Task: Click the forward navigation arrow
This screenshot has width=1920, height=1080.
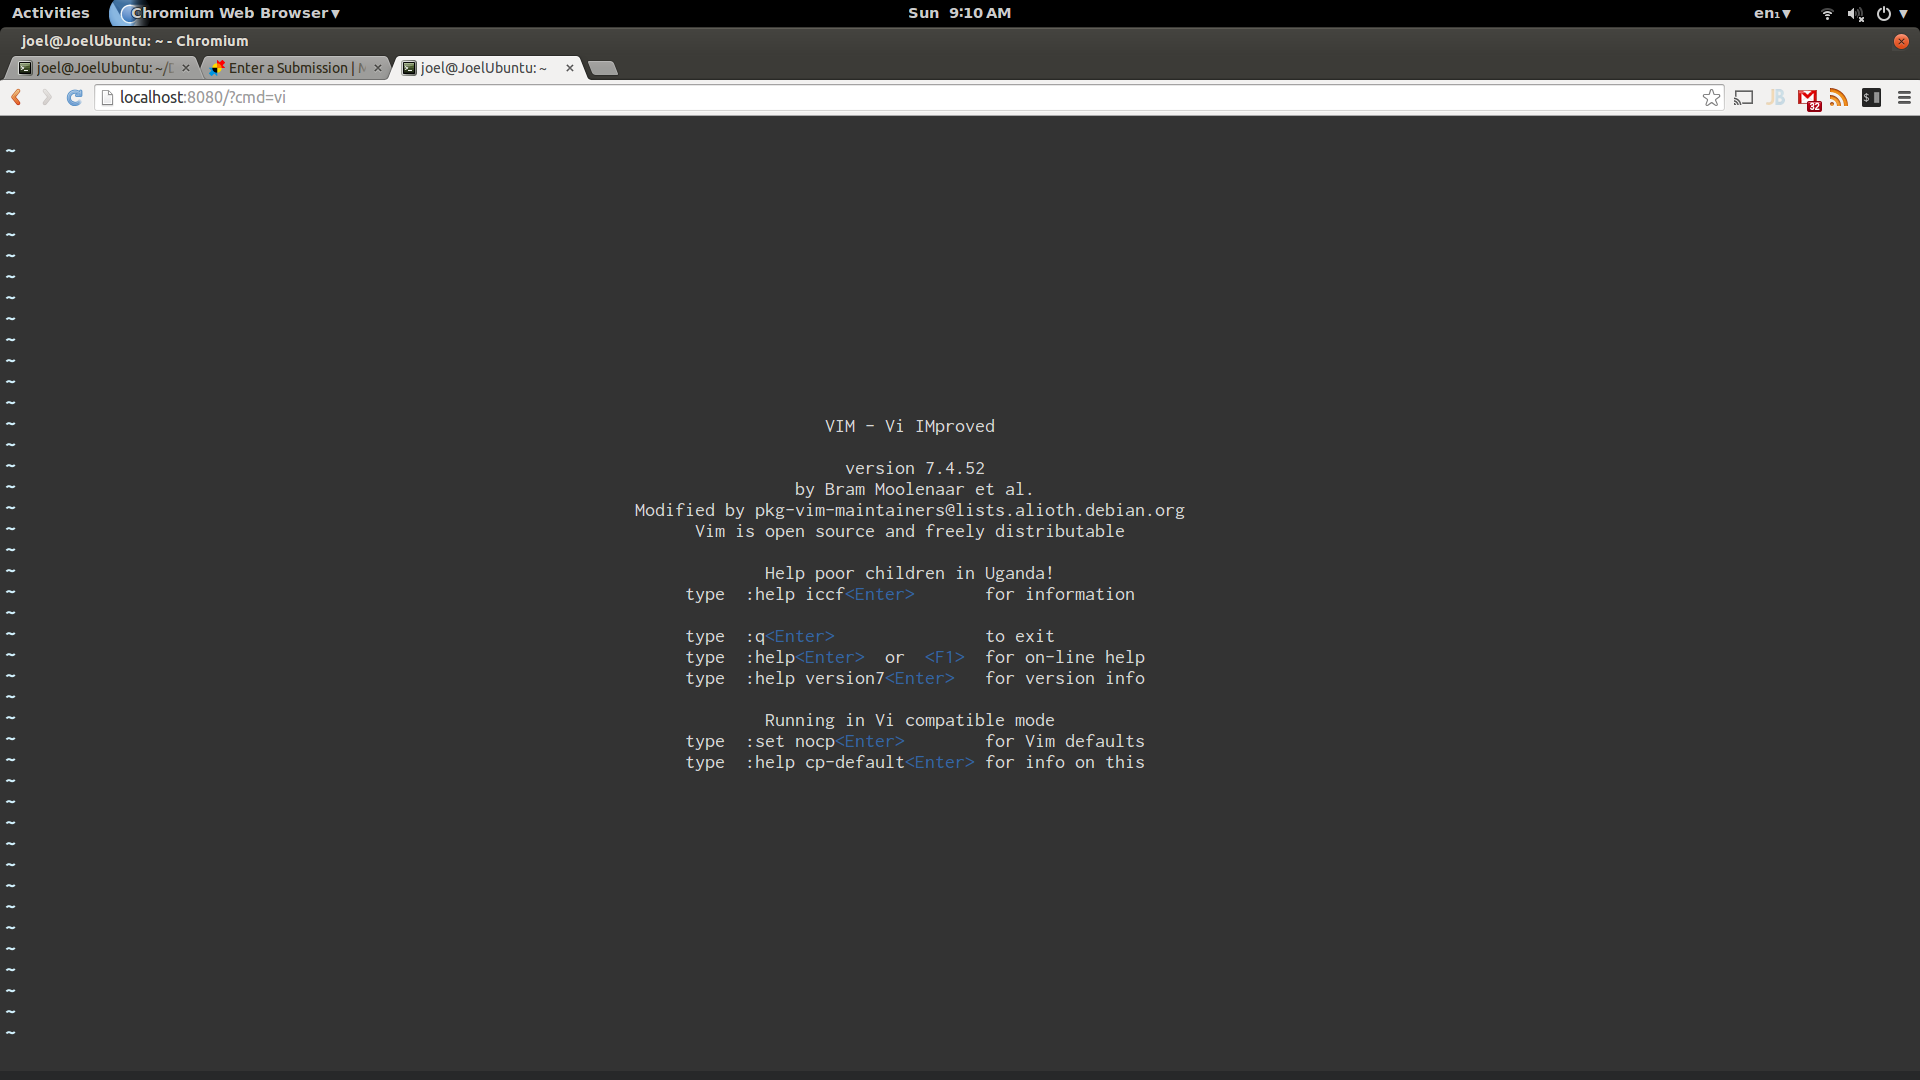Action: (46, 97)
